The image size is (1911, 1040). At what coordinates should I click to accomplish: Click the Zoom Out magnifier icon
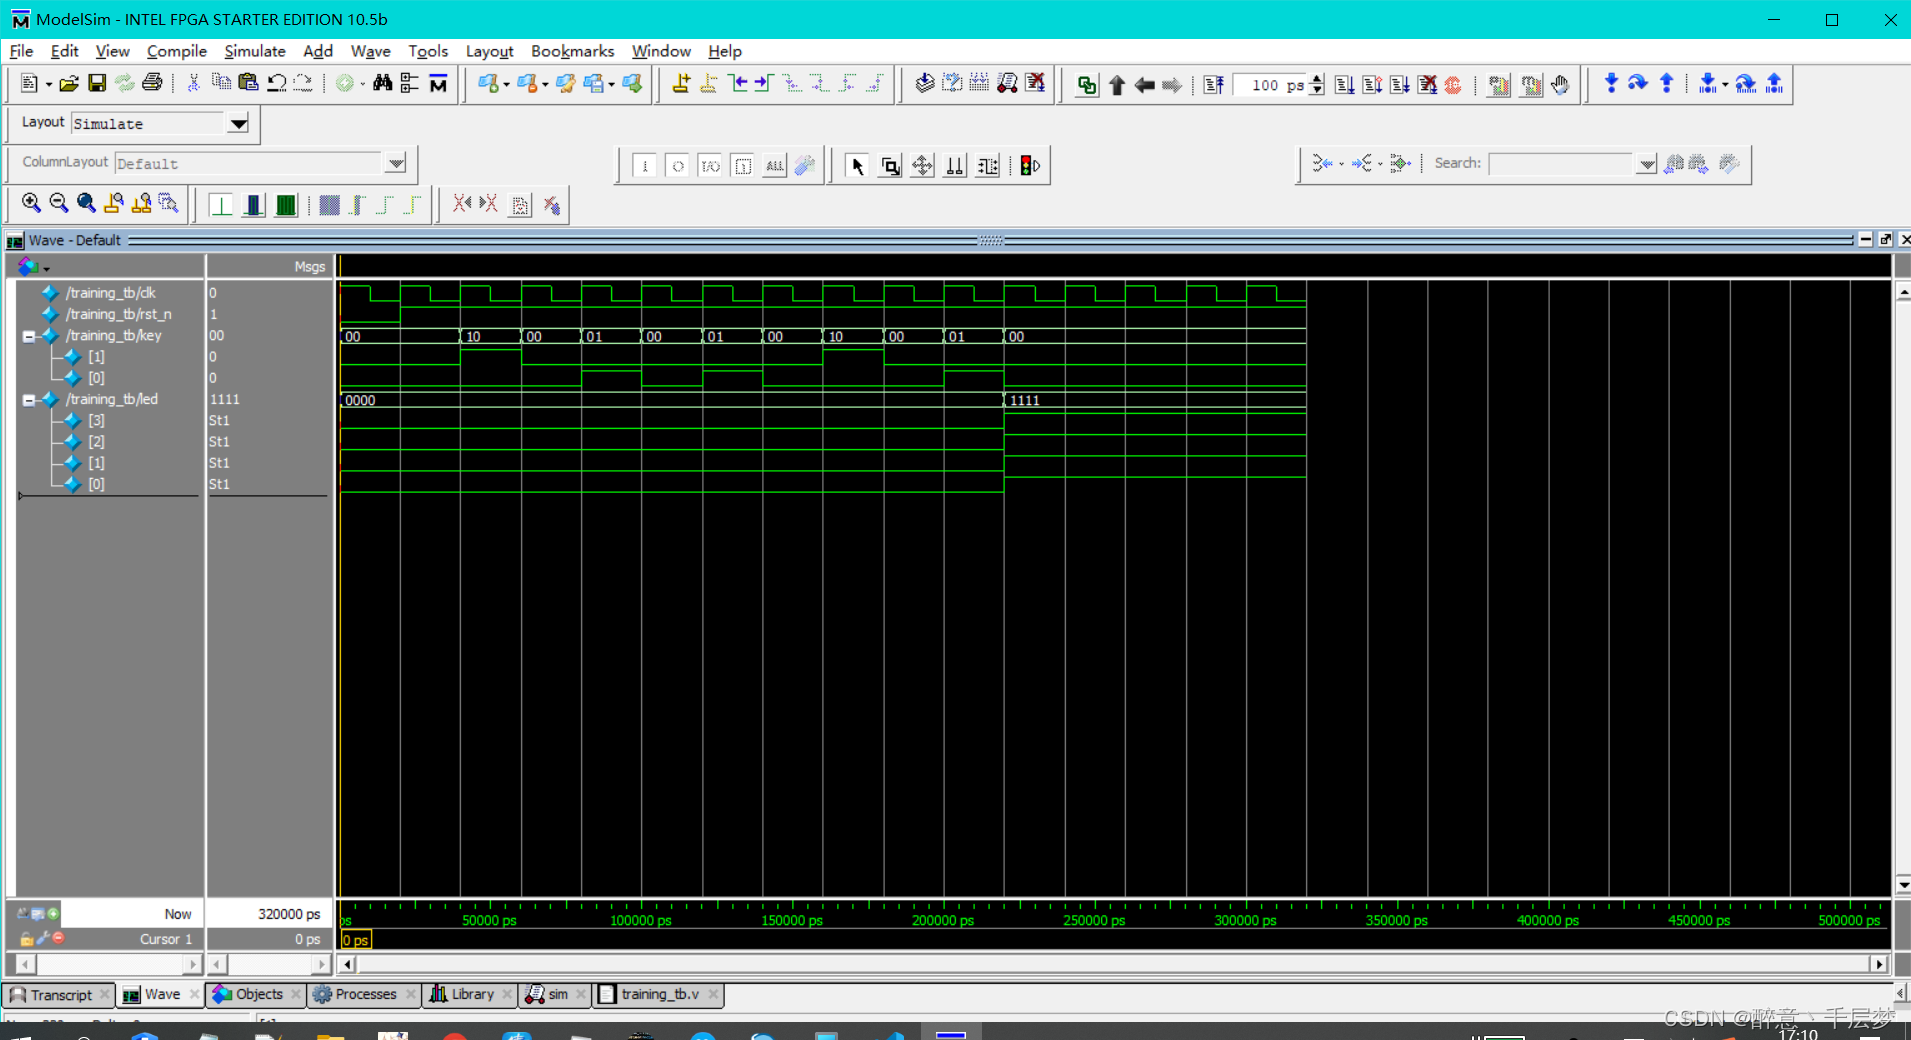pos(59,204)
